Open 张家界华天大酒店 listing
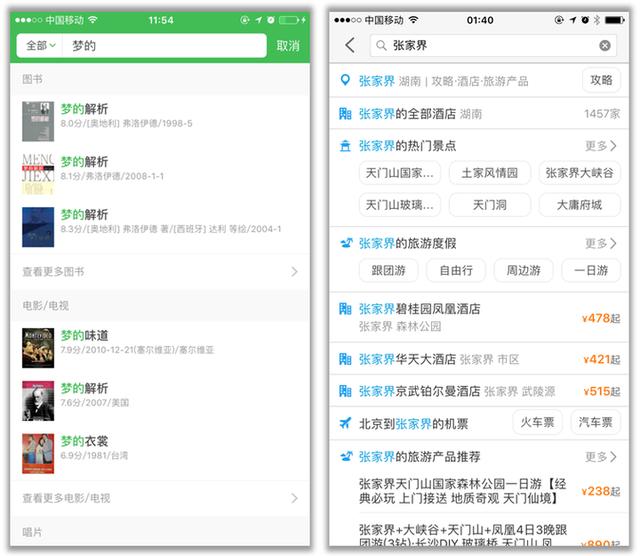This screenshot has height=556, width=640. click(479, 359)
